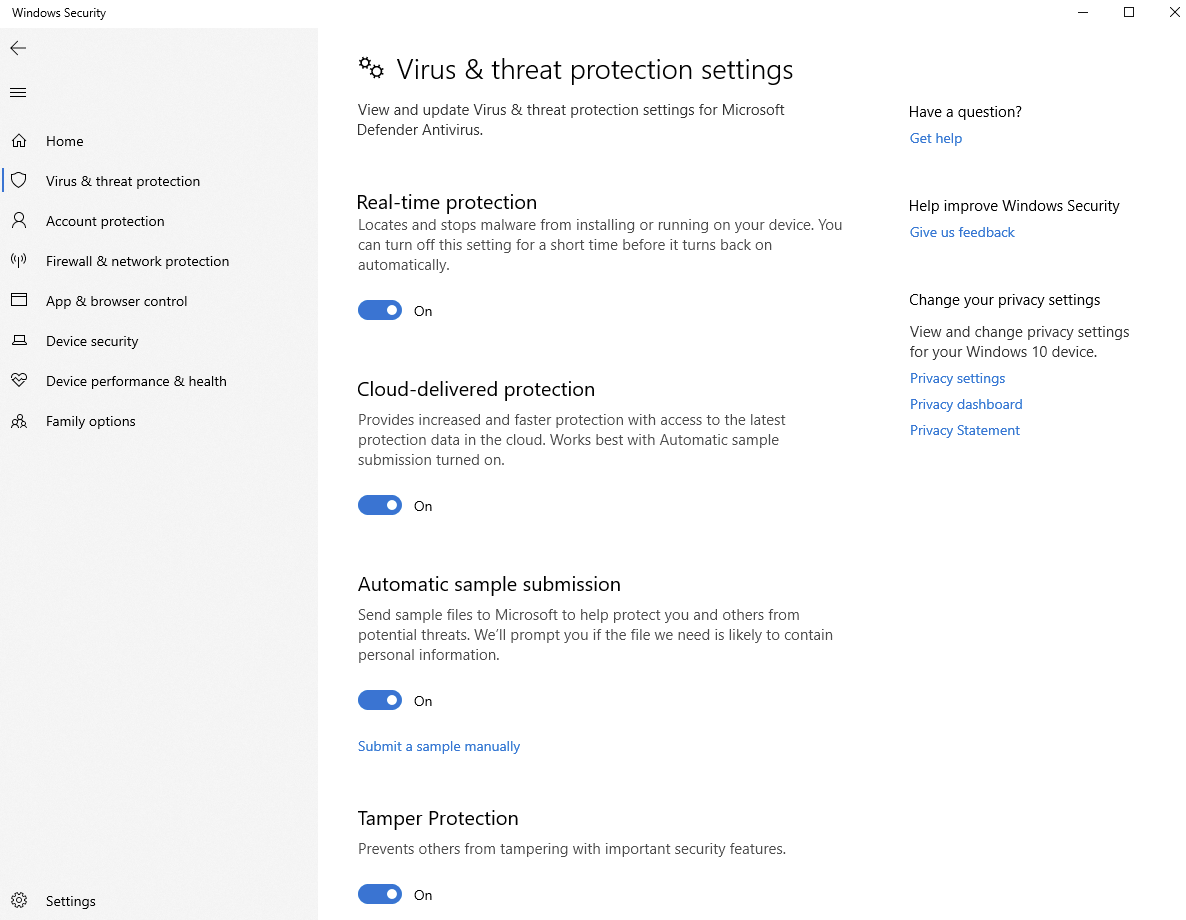Screen dimensions: 1186x920
Task: Navigate back using the arrow
Action: (x=18, y=47)
